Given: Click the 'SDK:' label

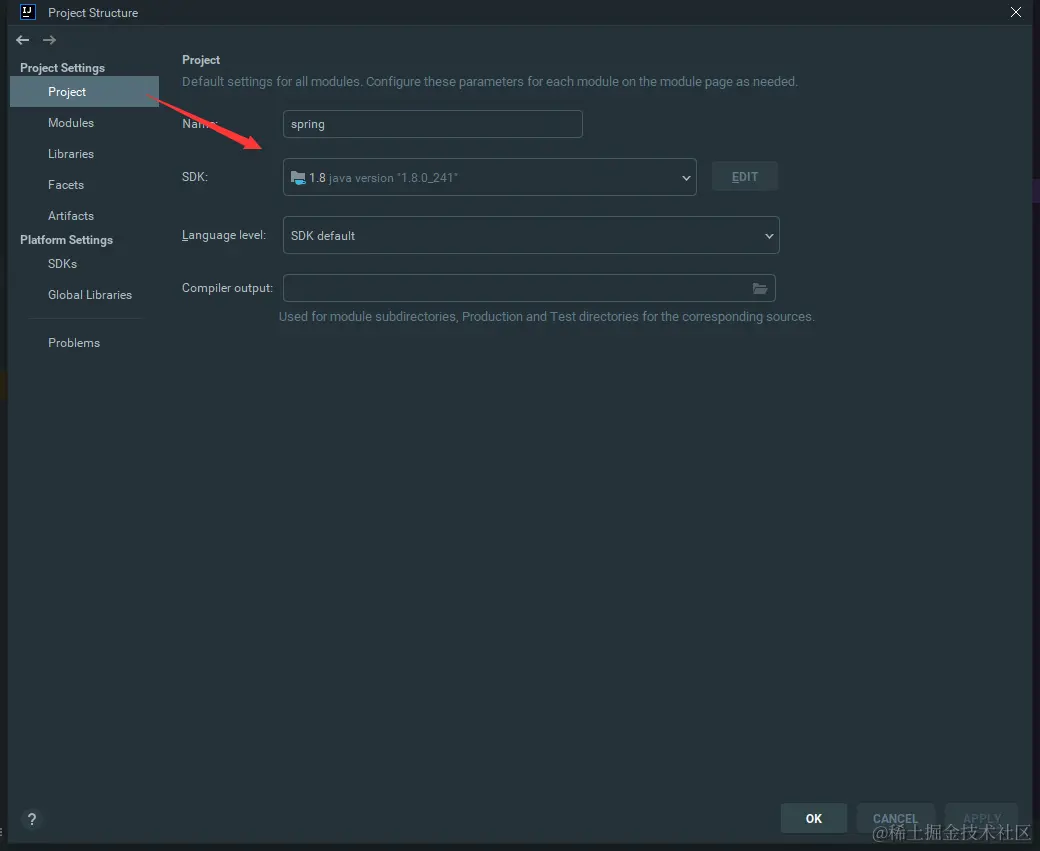Looking at the screenshot, I should coord(195,177).
